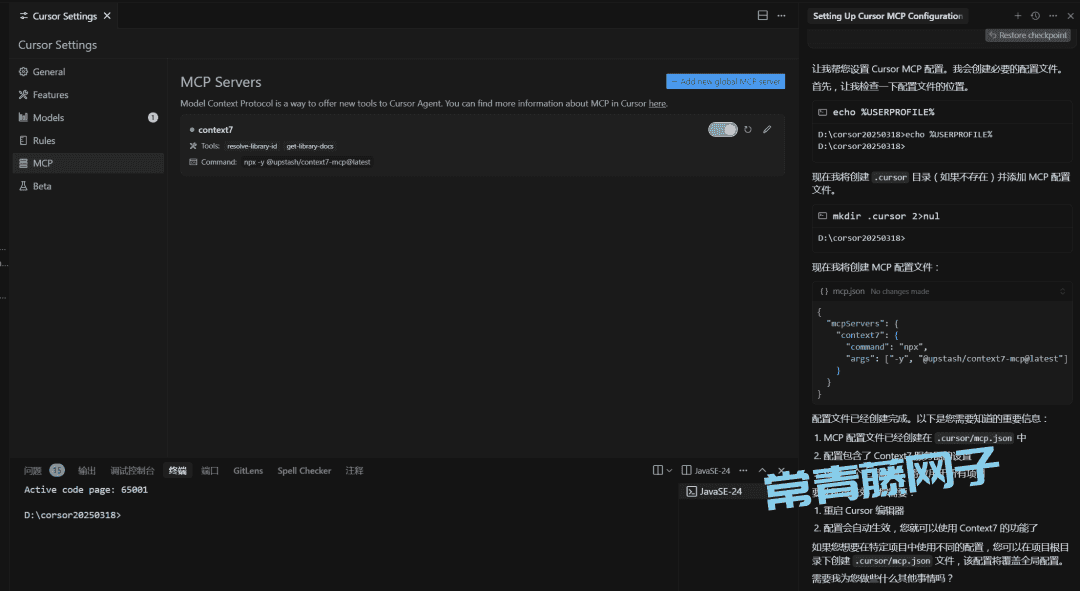This screenshot has width=1080, height=591.
Task: Close the chat panel
Action: [x=1070, y=15]
